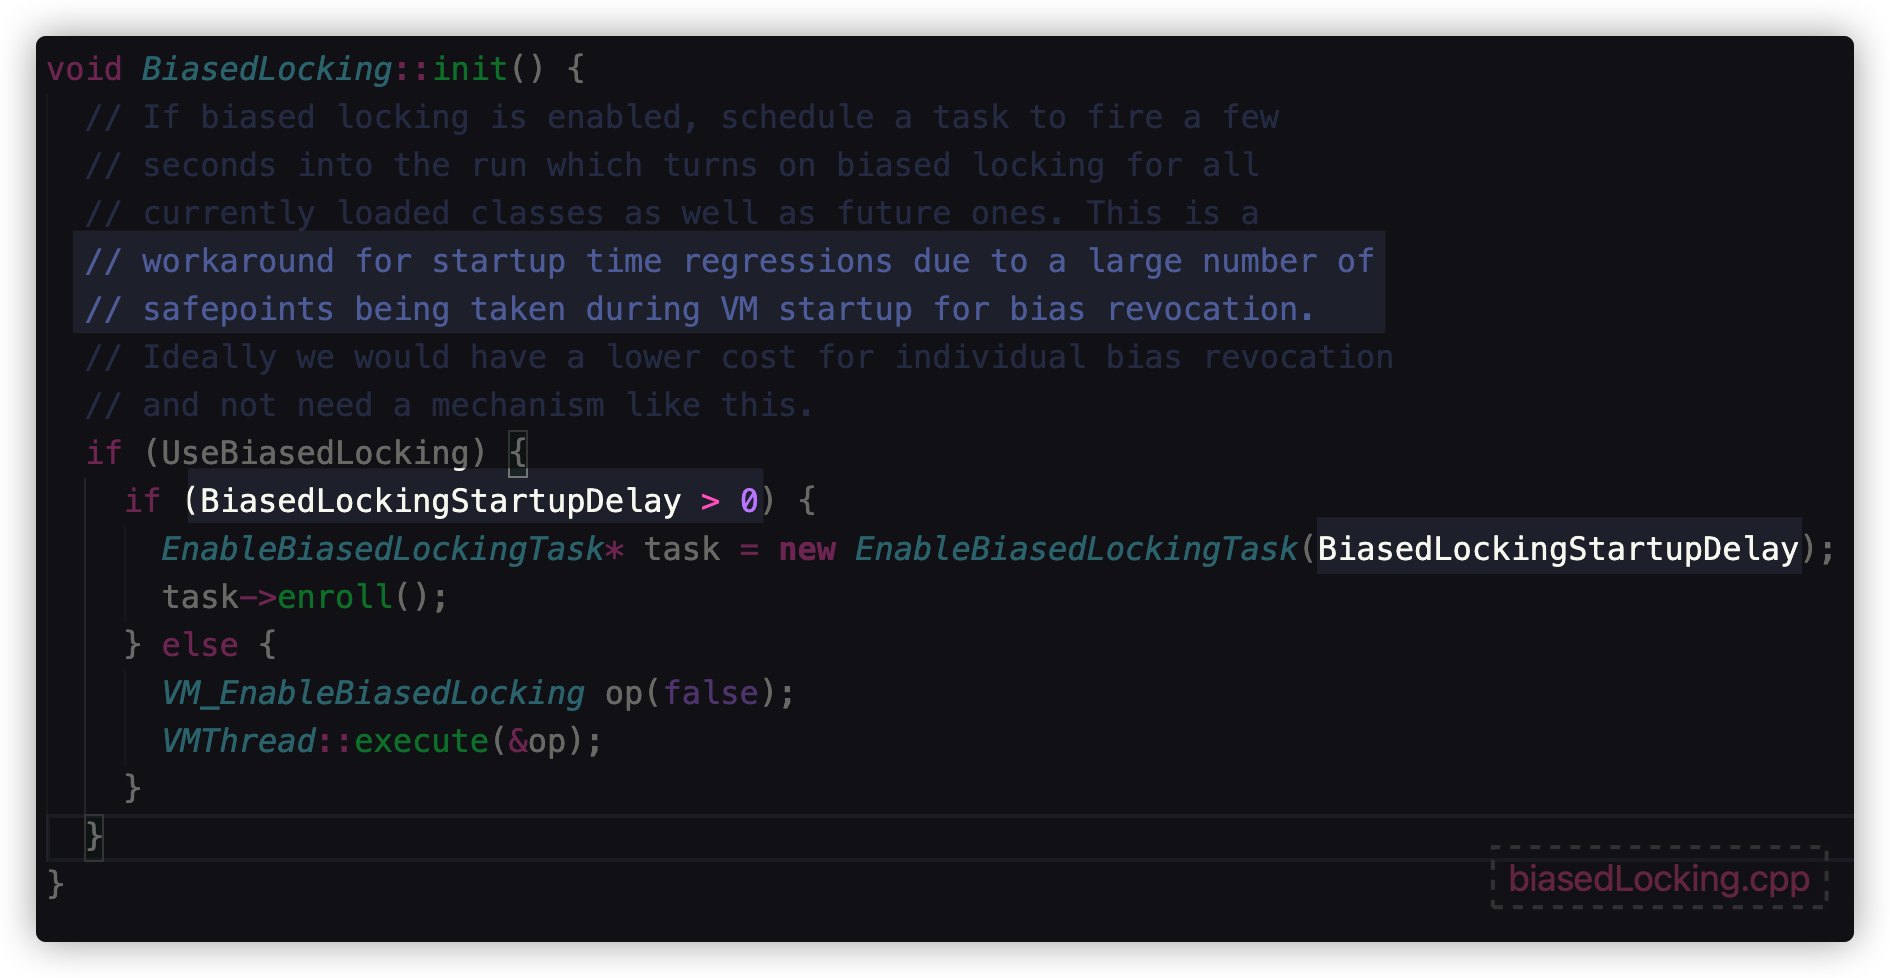
Task: Click the UseBiasedLocking condition identifier
Action: pos(315,453)
